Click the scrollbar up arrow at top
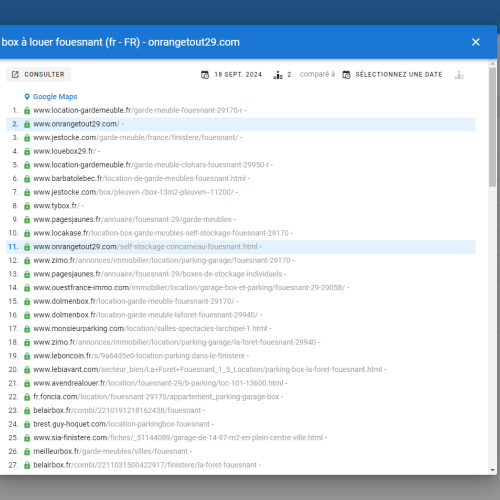Viewport: 500px width, 500px height. click(493, 63)
